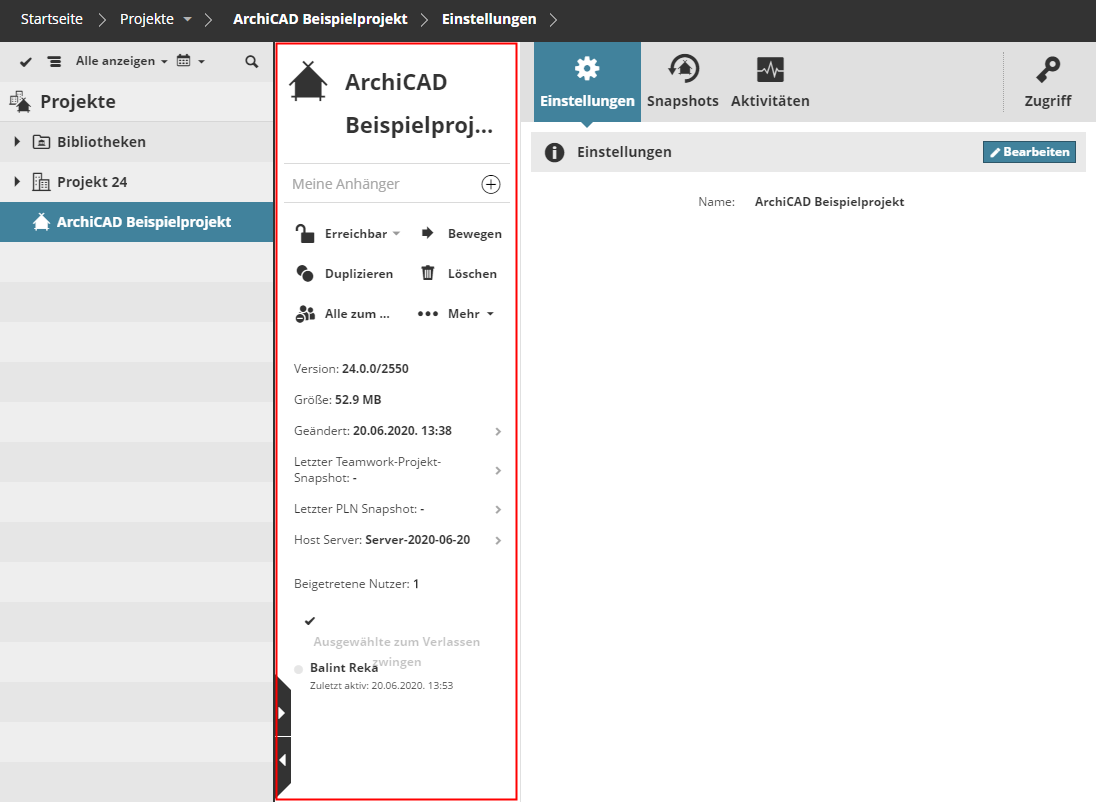Click ArchiCAD Beispielprojekt house icon in tree
This screenshot has height=802, width=1096.
(x=41, y=222)
